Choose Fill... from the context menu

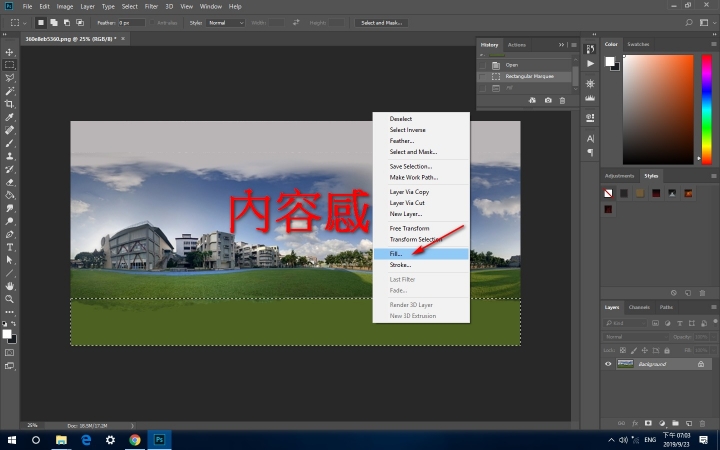tap(396, 254)
